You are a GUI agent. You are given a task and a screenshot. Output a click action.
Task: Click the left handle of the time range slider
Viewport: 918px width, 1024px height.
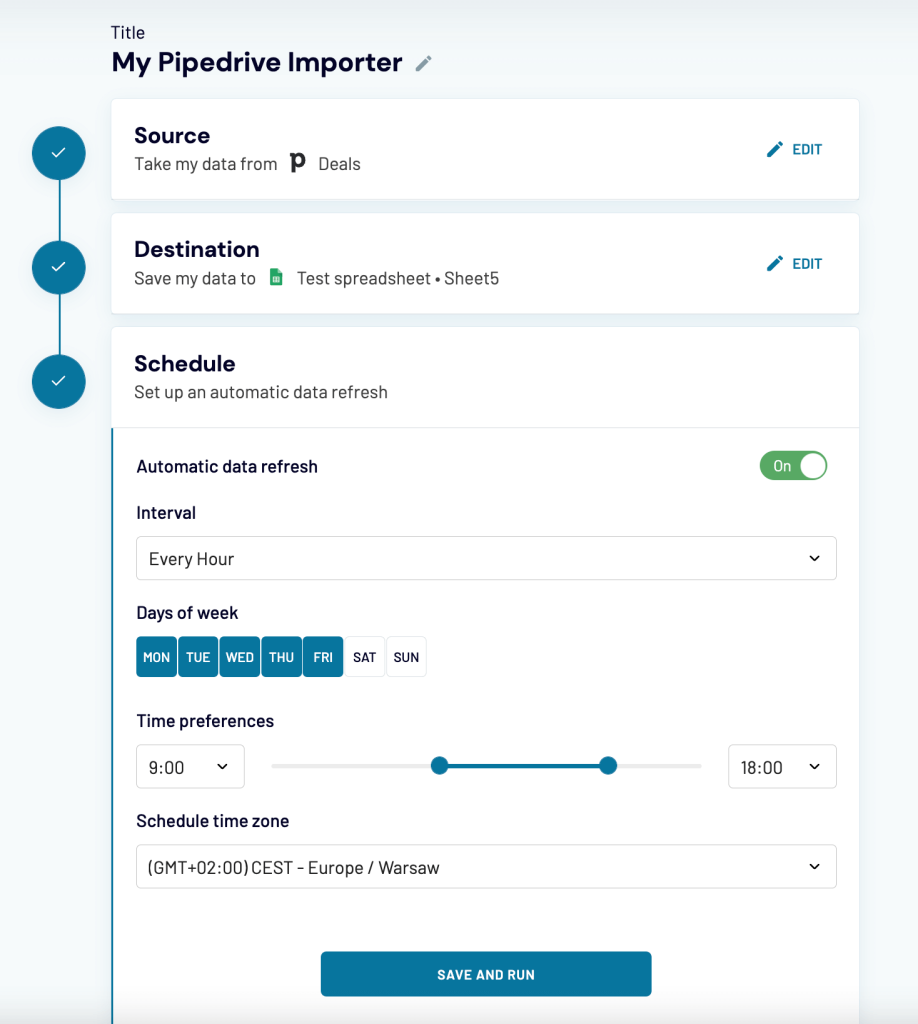click(x=439, y=765)
